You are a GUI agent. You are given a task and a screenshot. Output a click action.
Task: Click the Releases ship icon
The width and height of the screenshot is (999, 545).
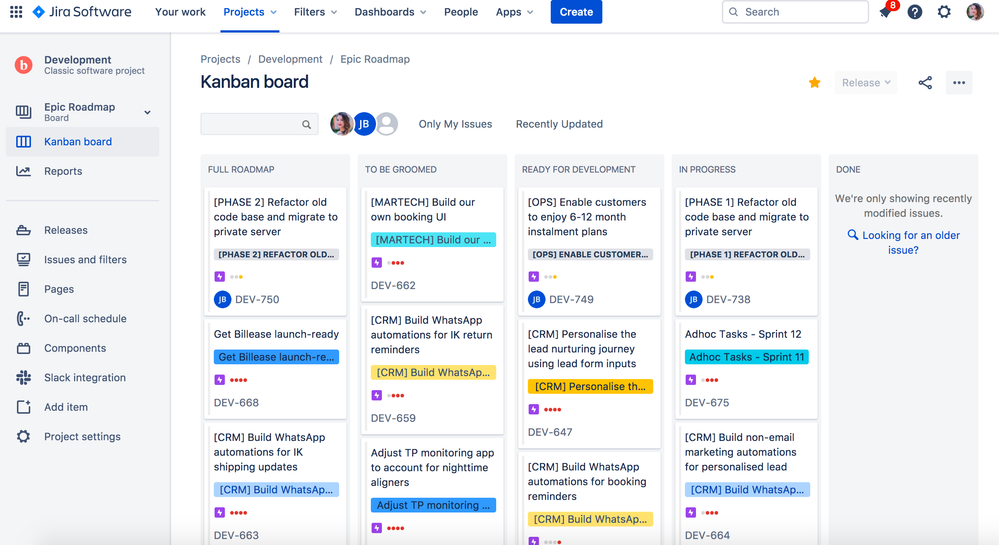click(x=24, y=230)
